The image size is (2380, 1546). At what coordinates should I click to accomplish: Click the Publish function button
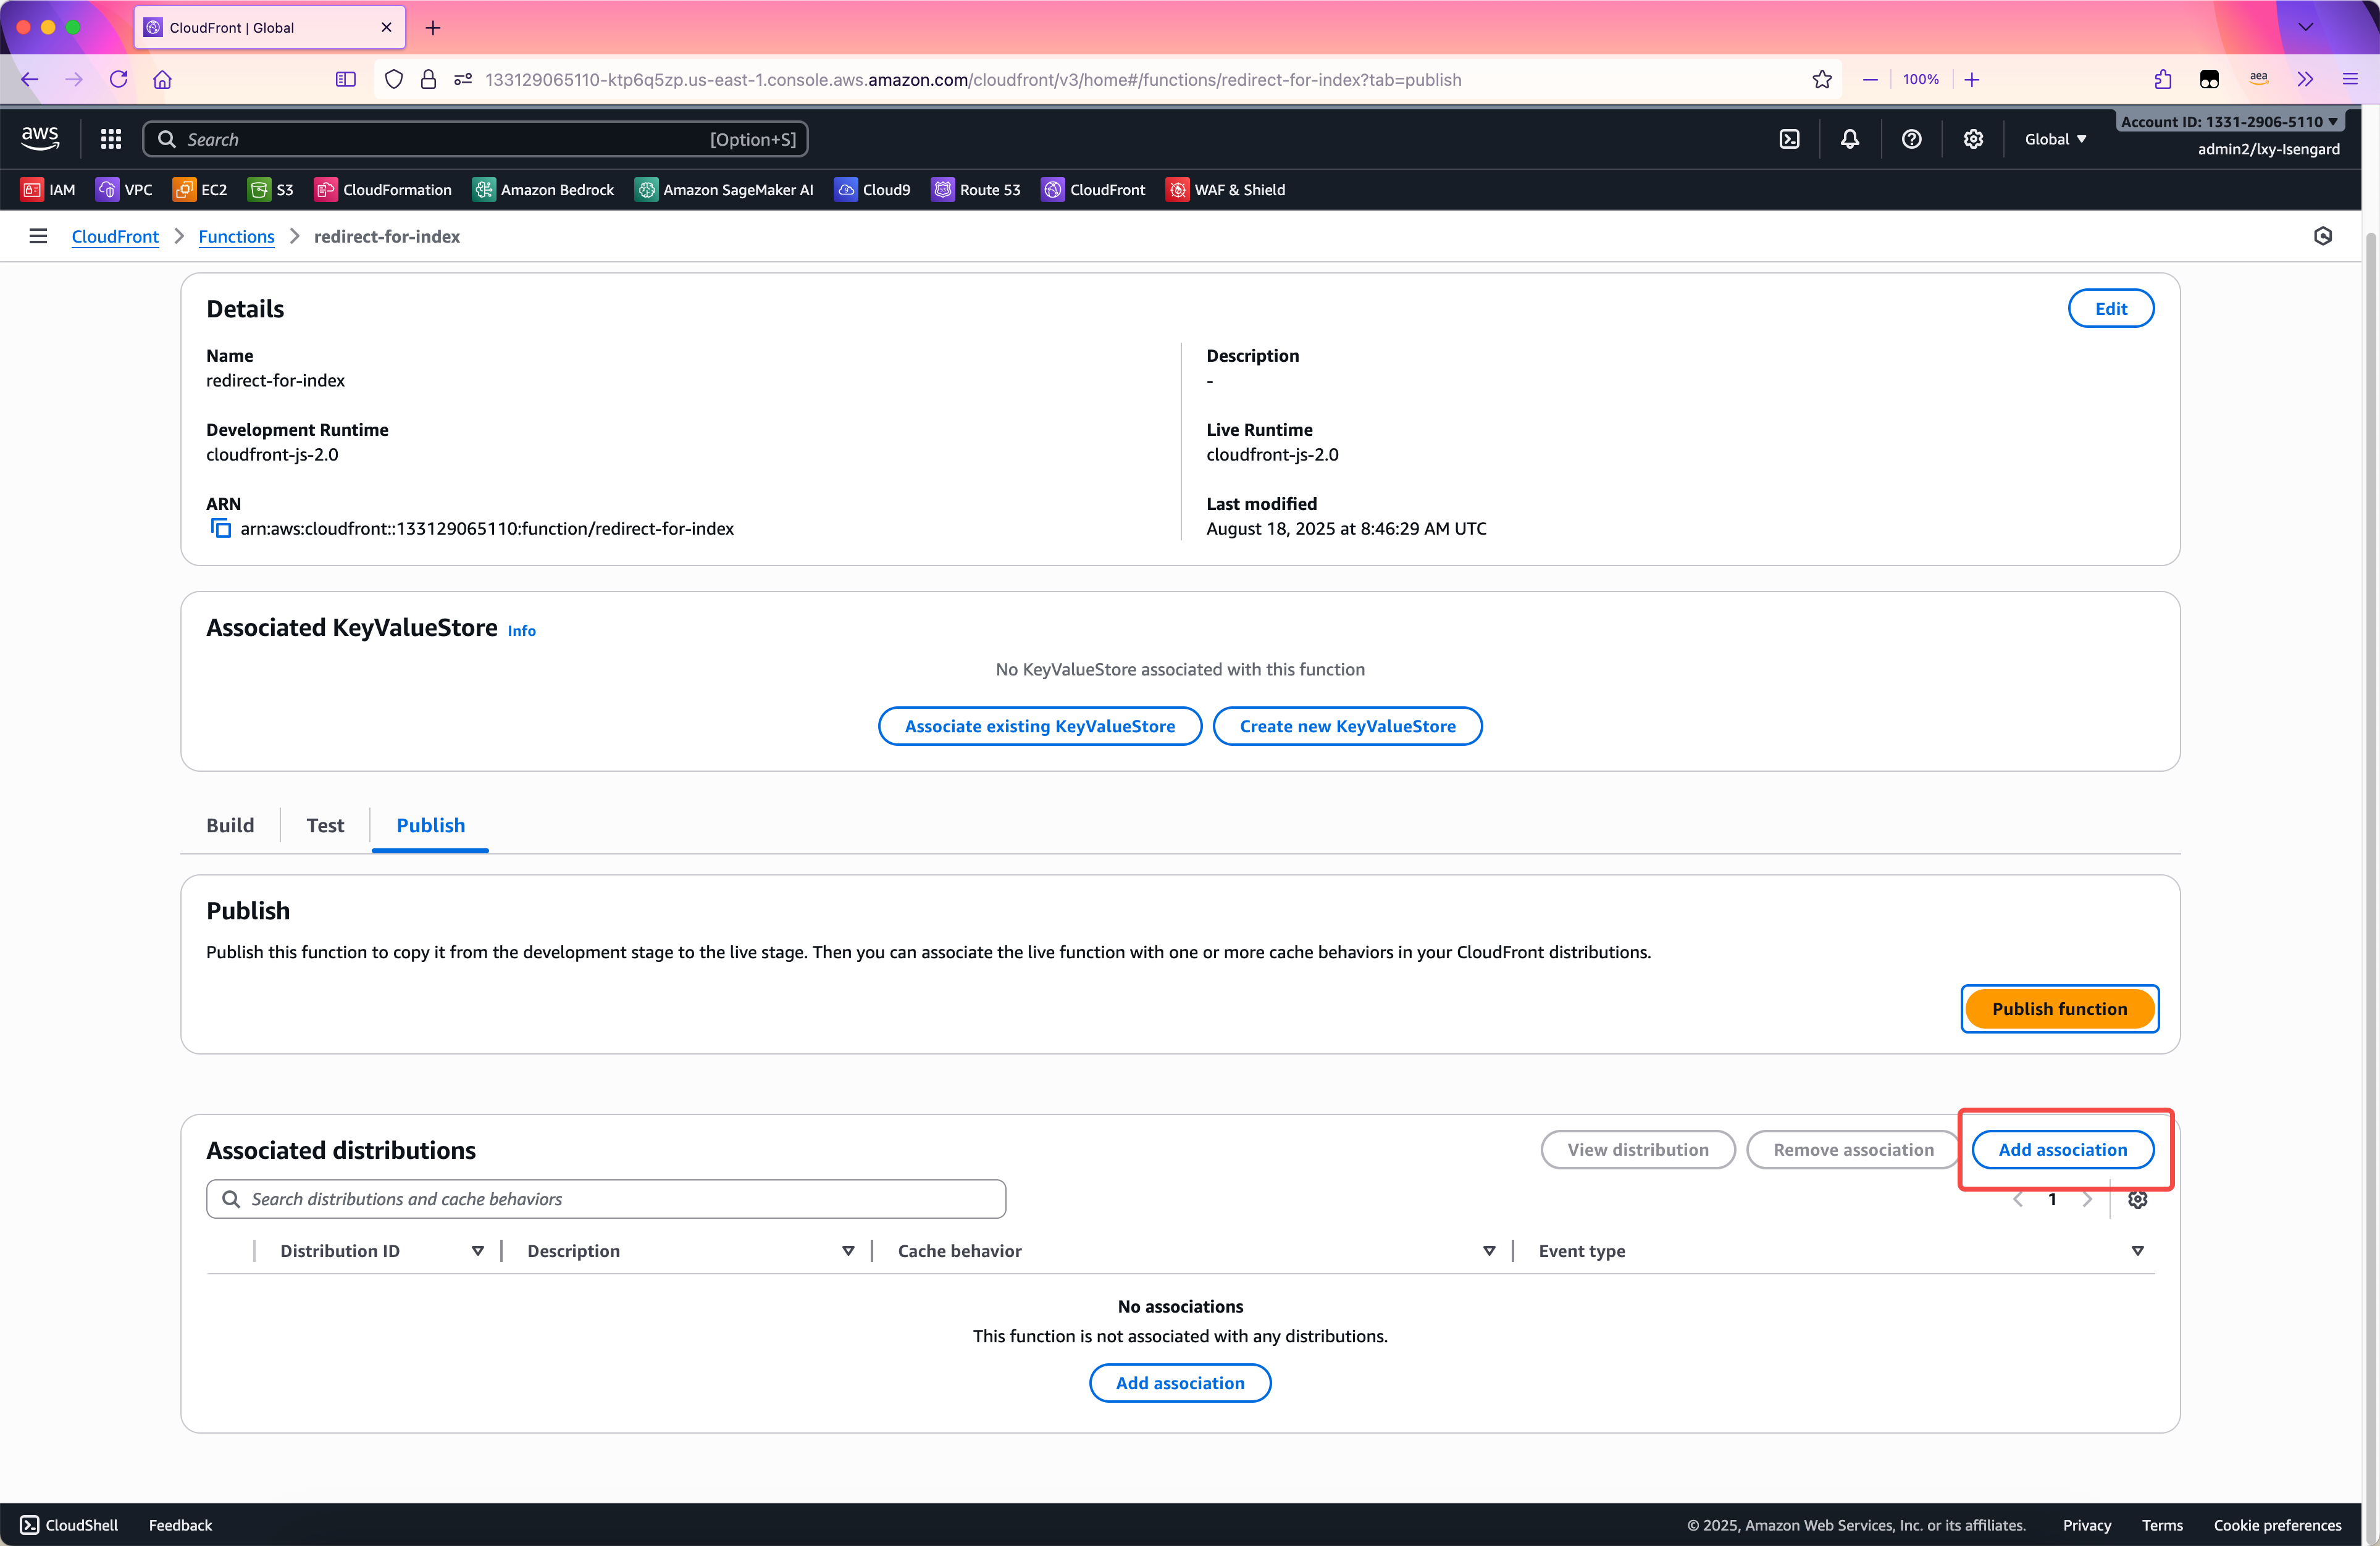pos(2059,1009)
